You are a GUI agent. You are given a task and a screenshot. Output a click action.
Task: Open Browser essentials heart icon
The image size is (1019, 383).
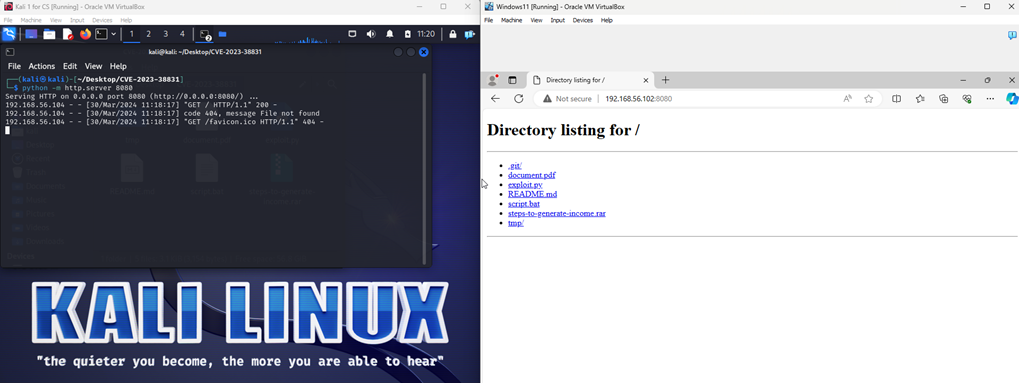967,99
